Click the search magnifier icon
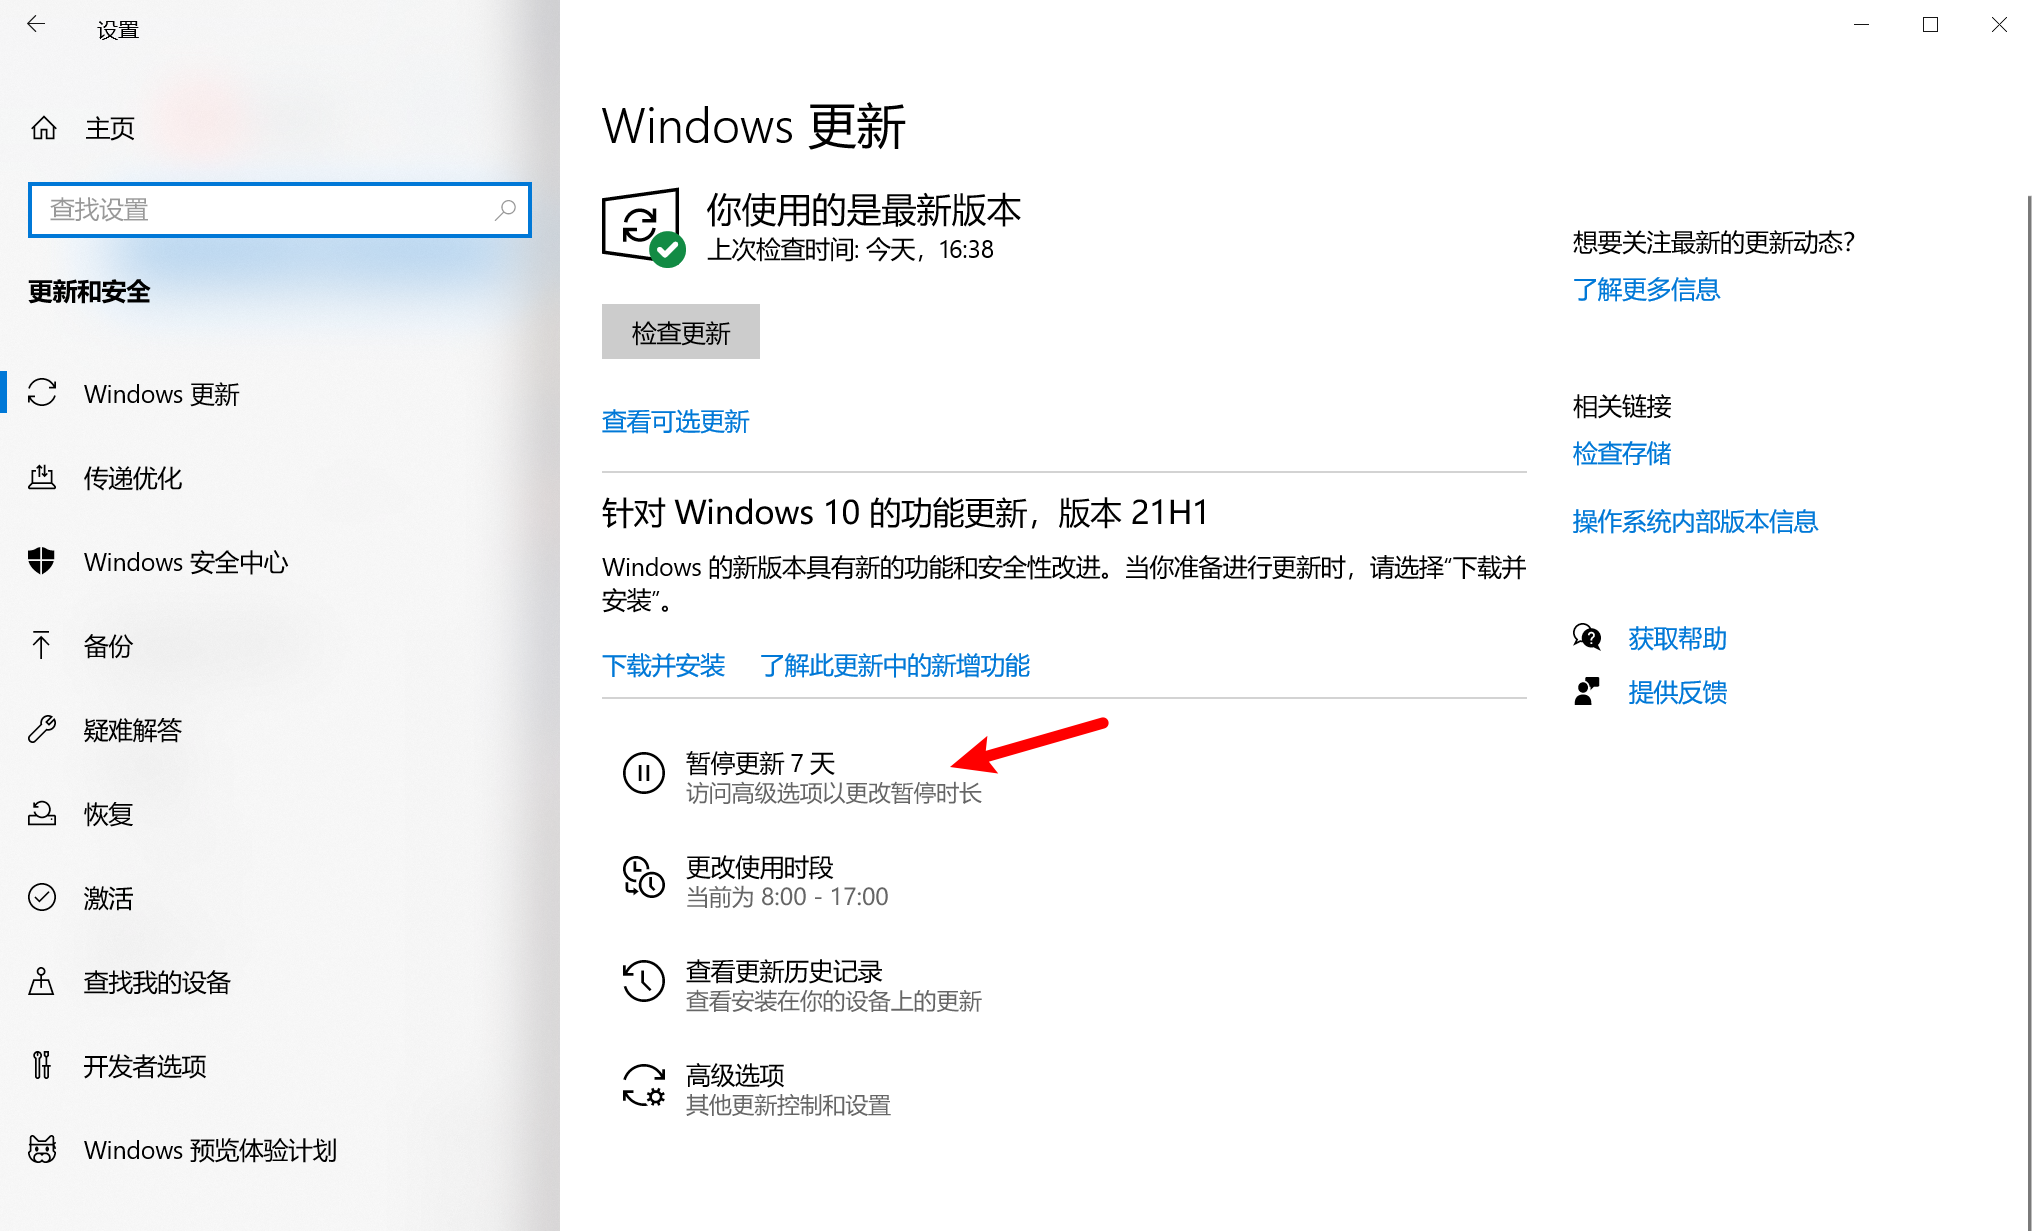The image size is (2035, 1231). (x=505, y=210)
